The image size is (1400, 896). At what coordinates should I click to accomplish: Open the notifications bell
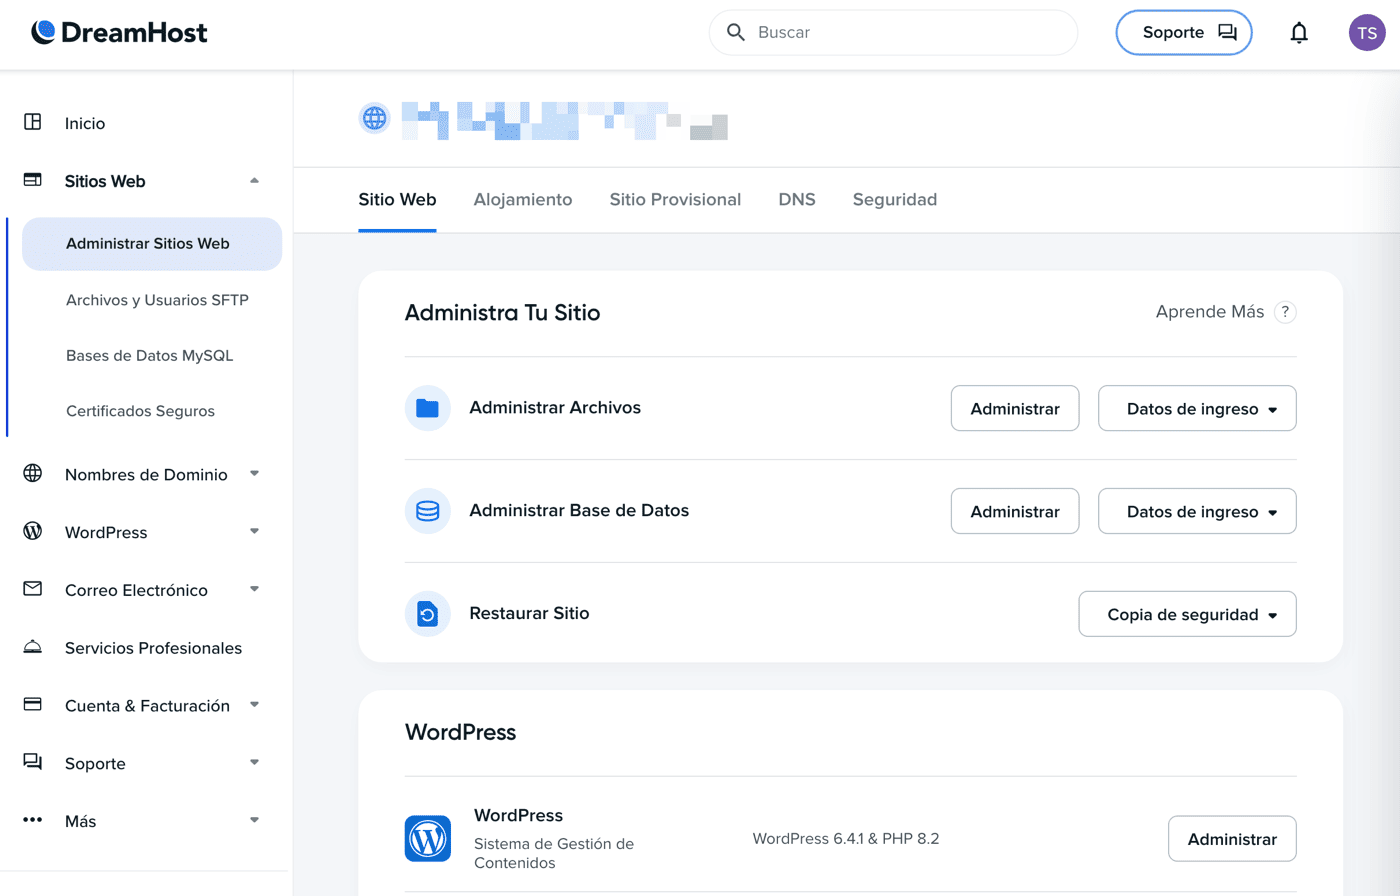[x=1299, y=33]
